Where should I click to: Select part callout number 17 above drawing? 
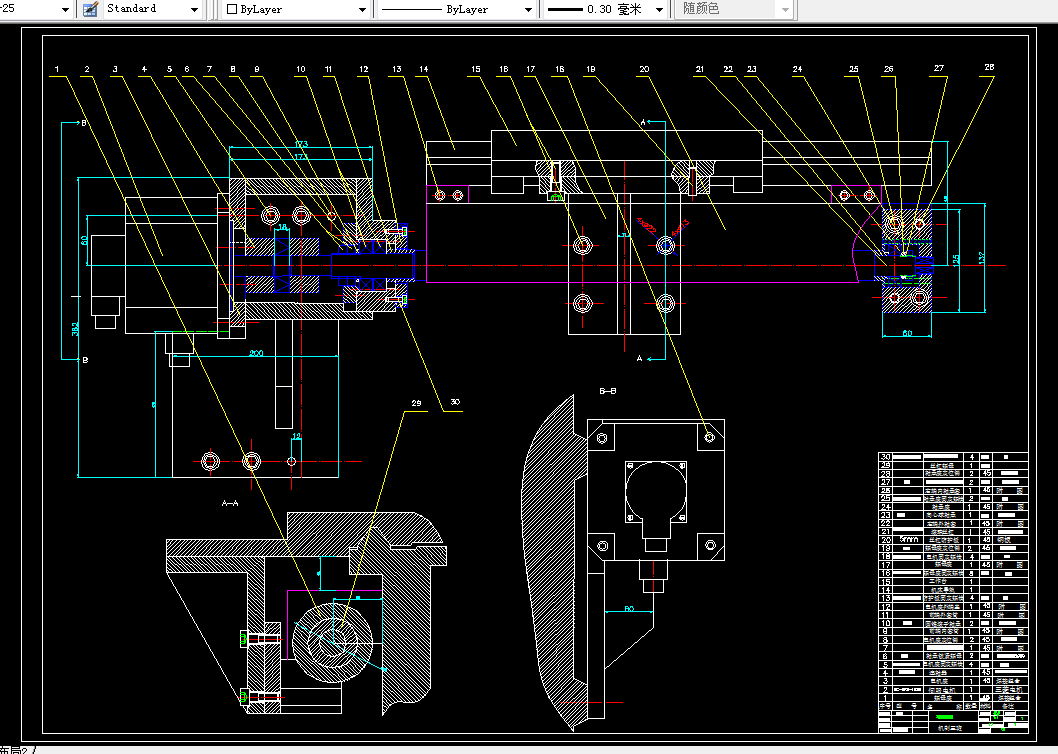530,69
